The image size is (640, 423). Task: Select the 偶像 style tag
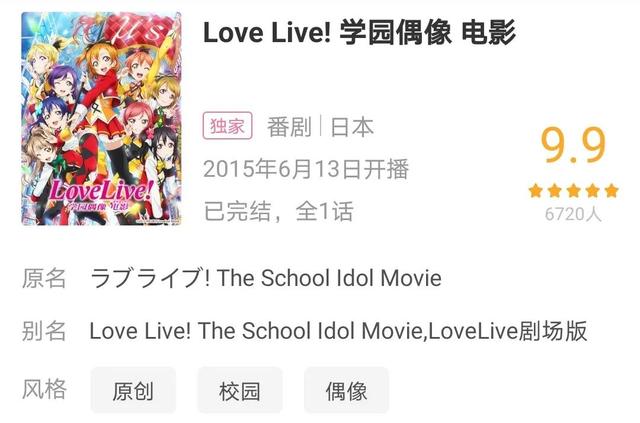347,391
